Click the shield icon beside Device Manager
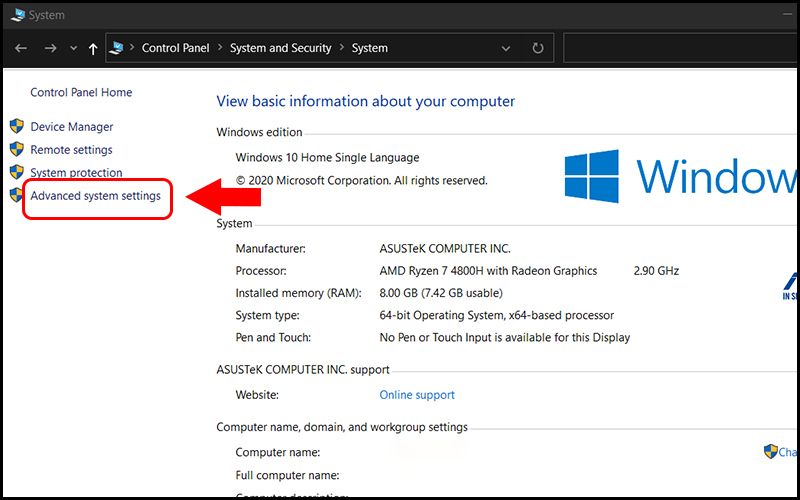This screenshot has width=800, height=500. coord(16,127)
